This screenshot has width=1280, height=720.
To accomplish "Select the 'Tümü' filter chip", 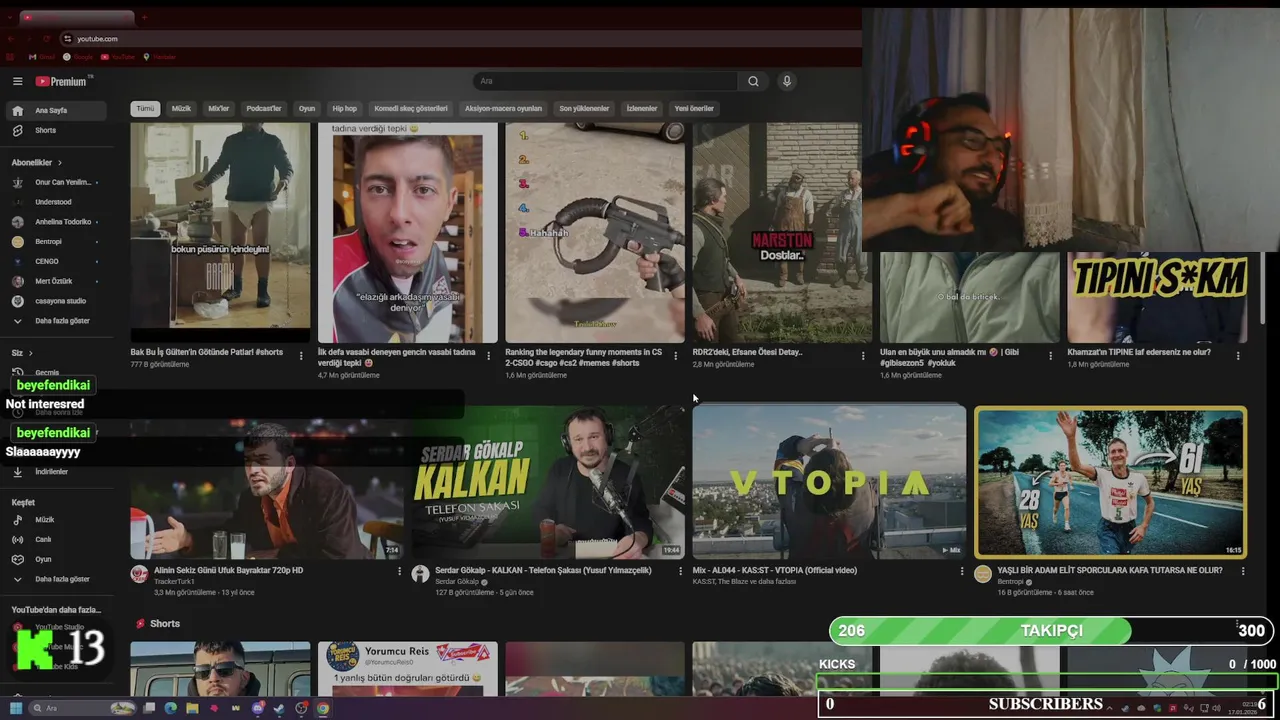I will click(x=145, y=109).
